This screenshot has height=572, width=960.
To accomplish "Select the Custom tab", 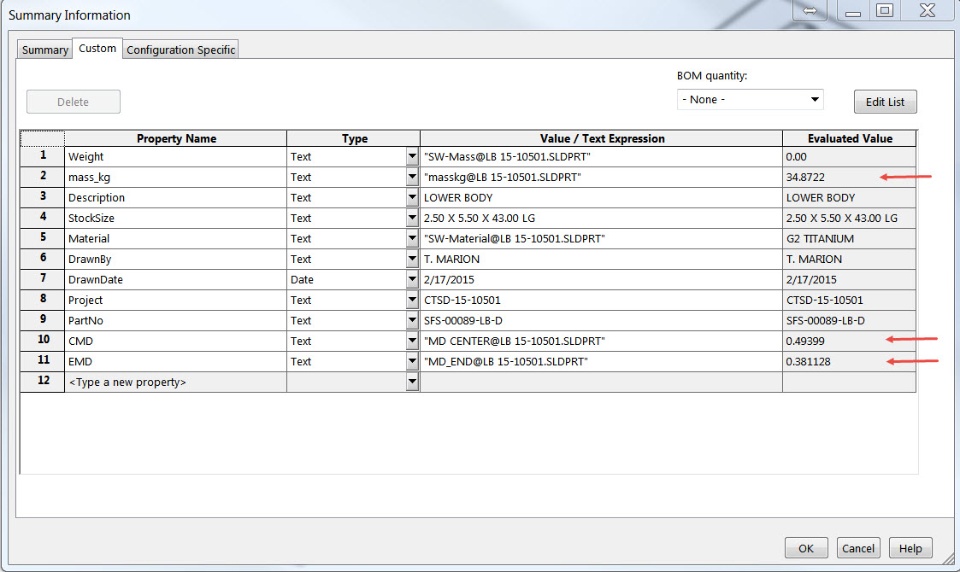I will tap(97, 48).
